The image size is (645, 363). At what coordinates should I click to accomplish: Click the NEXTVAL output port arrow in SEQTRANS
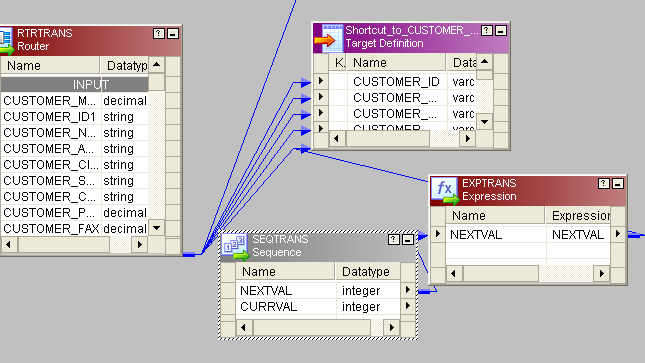click(x=408, y=290)
